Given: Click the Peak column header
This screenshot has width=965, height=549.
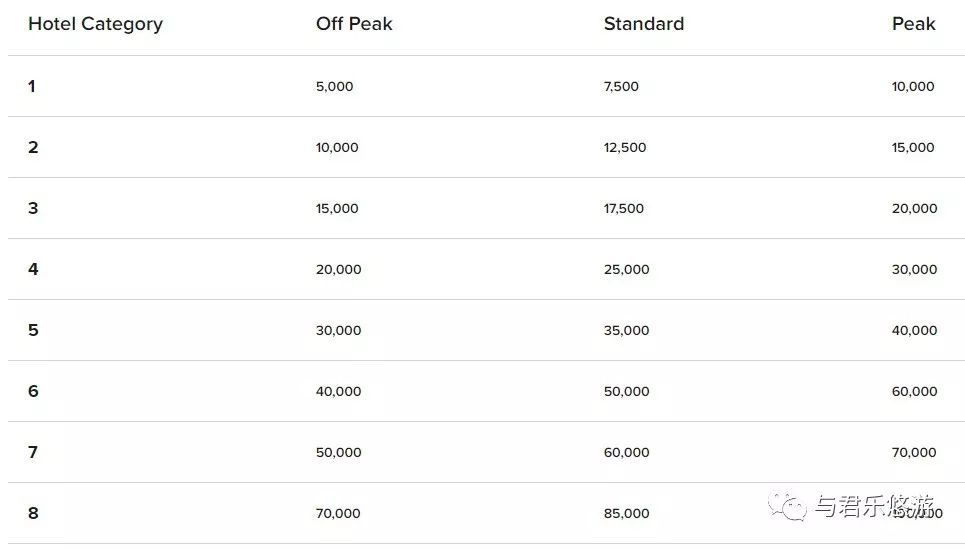Looking at the screenshot, I should click(x=913, y=23).
